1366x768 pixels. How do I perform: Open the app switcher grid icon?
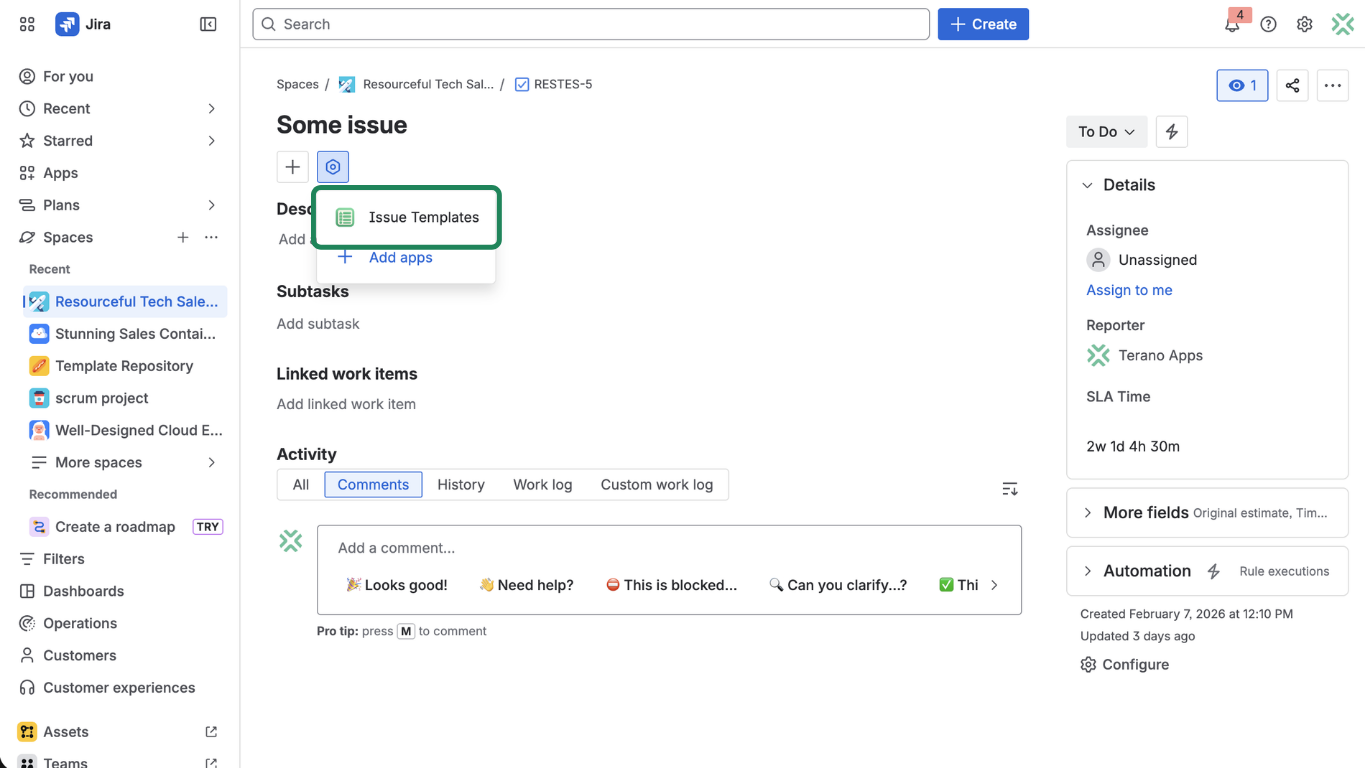point(27,23)
